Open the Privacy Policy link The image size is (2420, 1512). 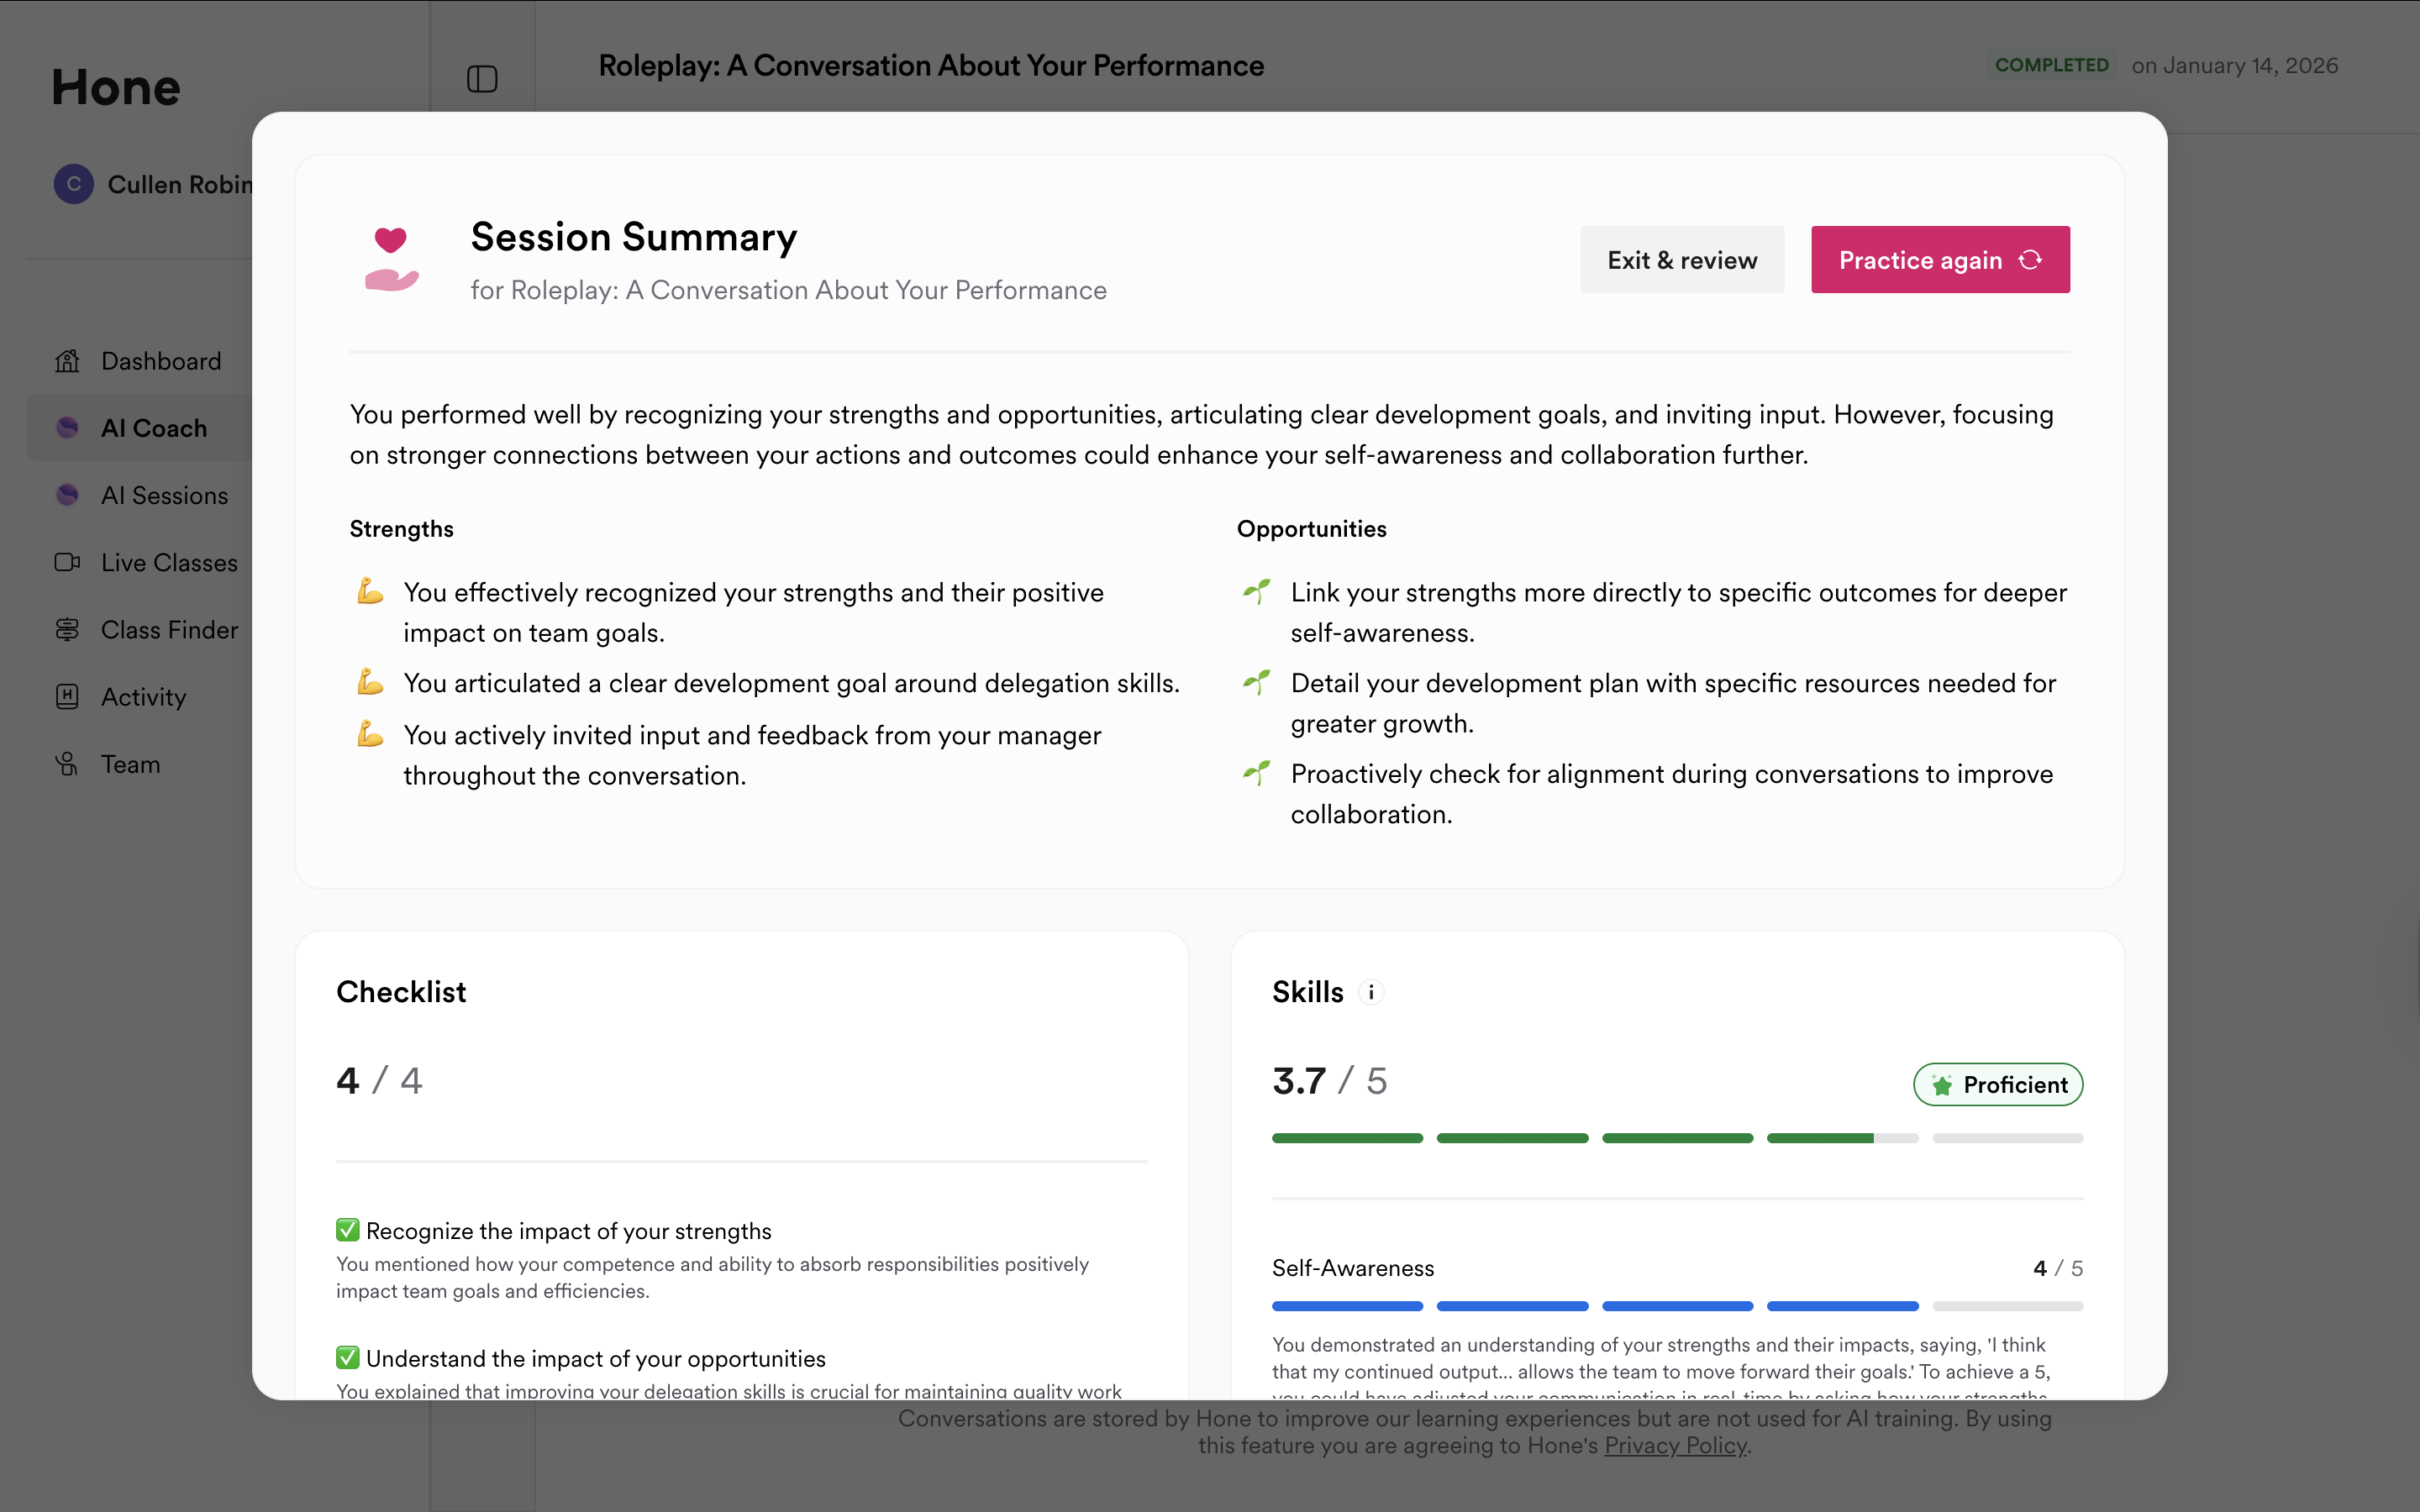[1675, 1446]
